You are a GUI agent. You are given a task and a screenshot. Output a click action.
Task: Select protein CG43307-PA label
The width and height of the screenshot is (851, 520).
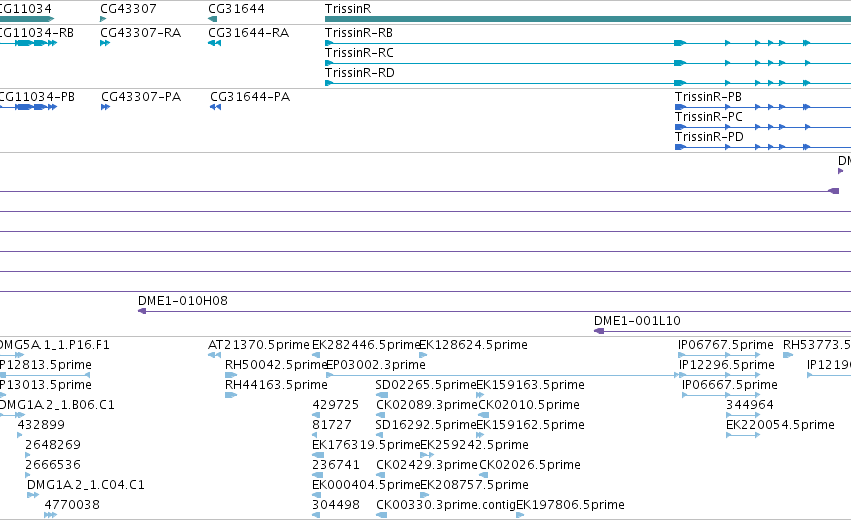pos(141,97)
